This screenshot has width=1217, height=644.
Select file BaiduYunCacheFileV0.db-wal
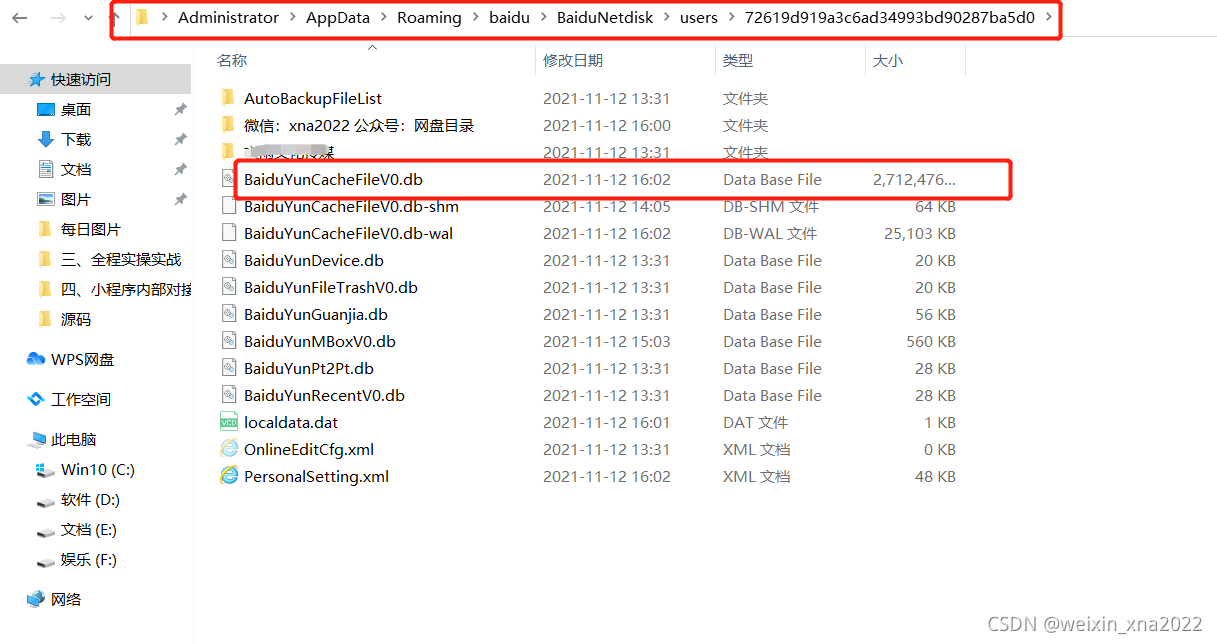point(349,234)
